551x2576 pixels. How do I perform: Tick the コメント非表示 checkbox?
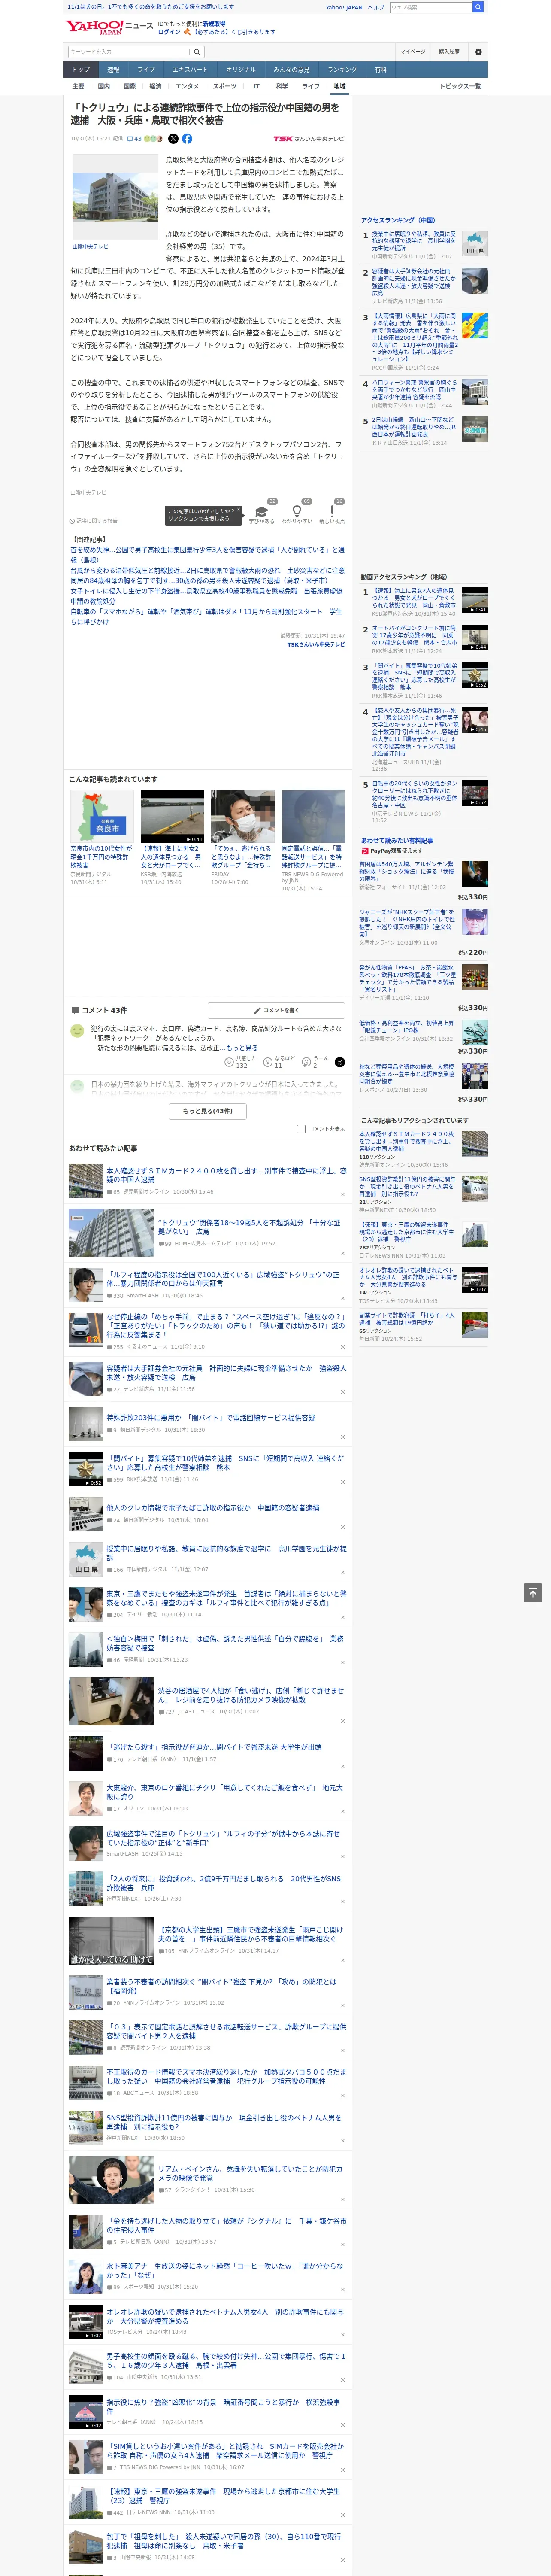[x=301, y=1129]
